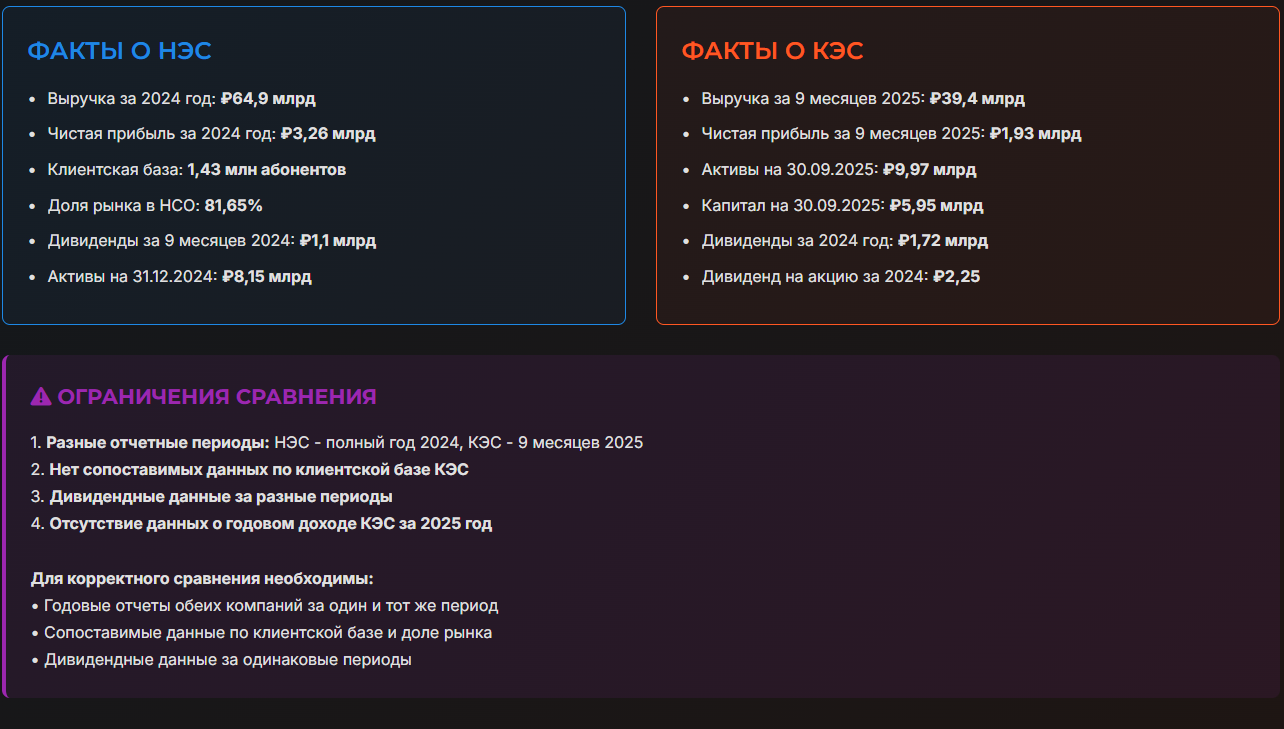
Task: Click the КЭС capital value ₽5,95 млрд
Action: 936,206
